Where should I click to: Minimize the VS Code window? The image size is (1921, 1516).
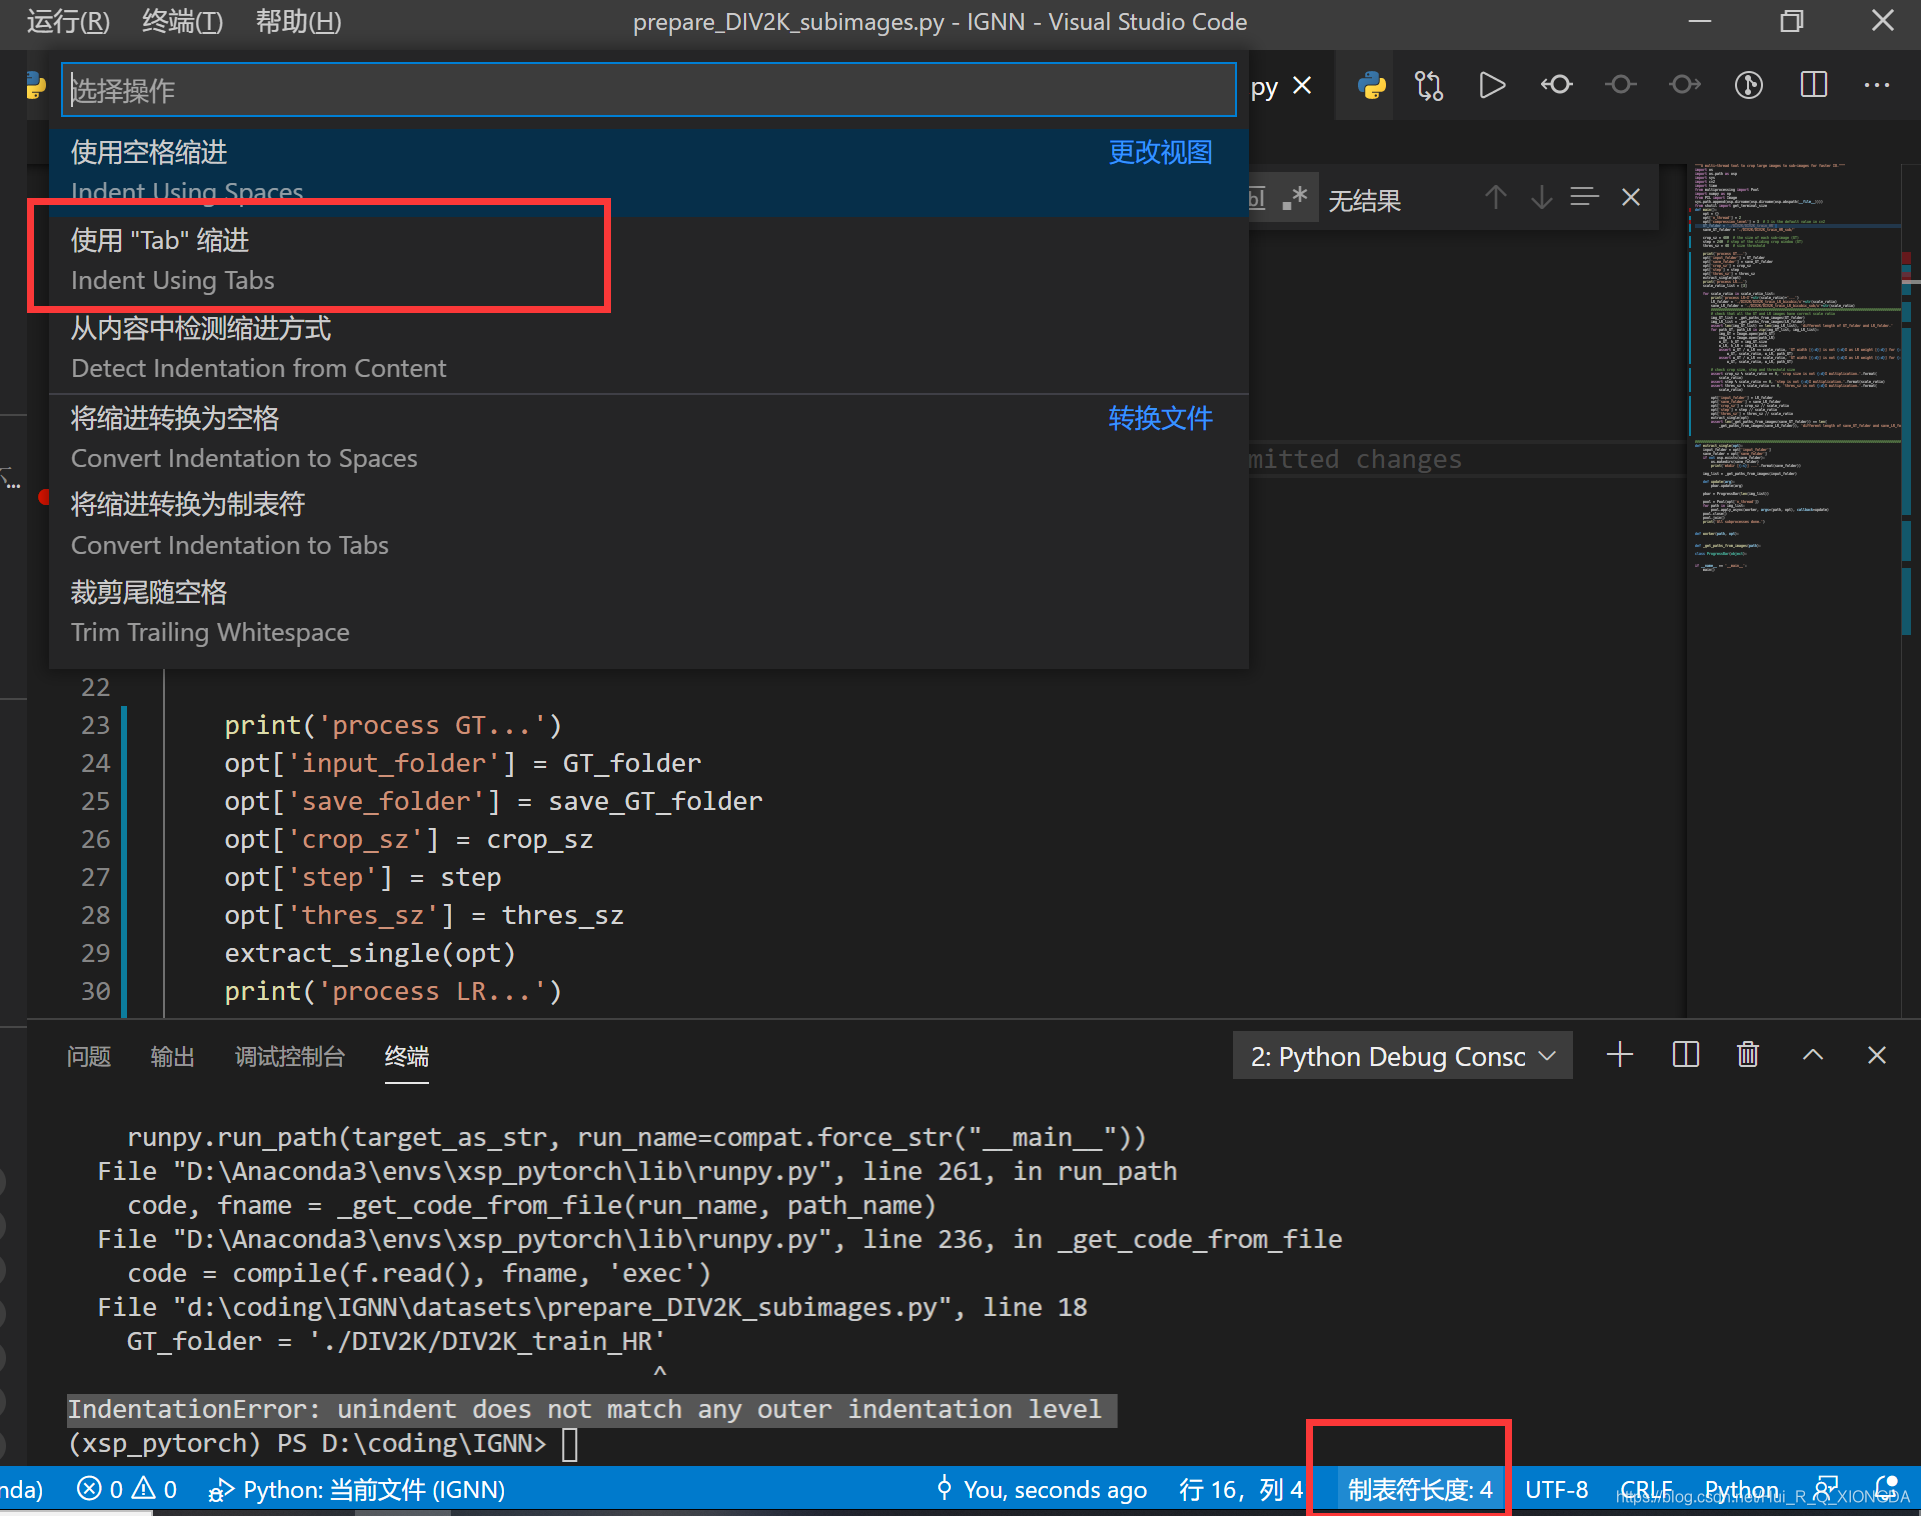[x=1700, y=21]
